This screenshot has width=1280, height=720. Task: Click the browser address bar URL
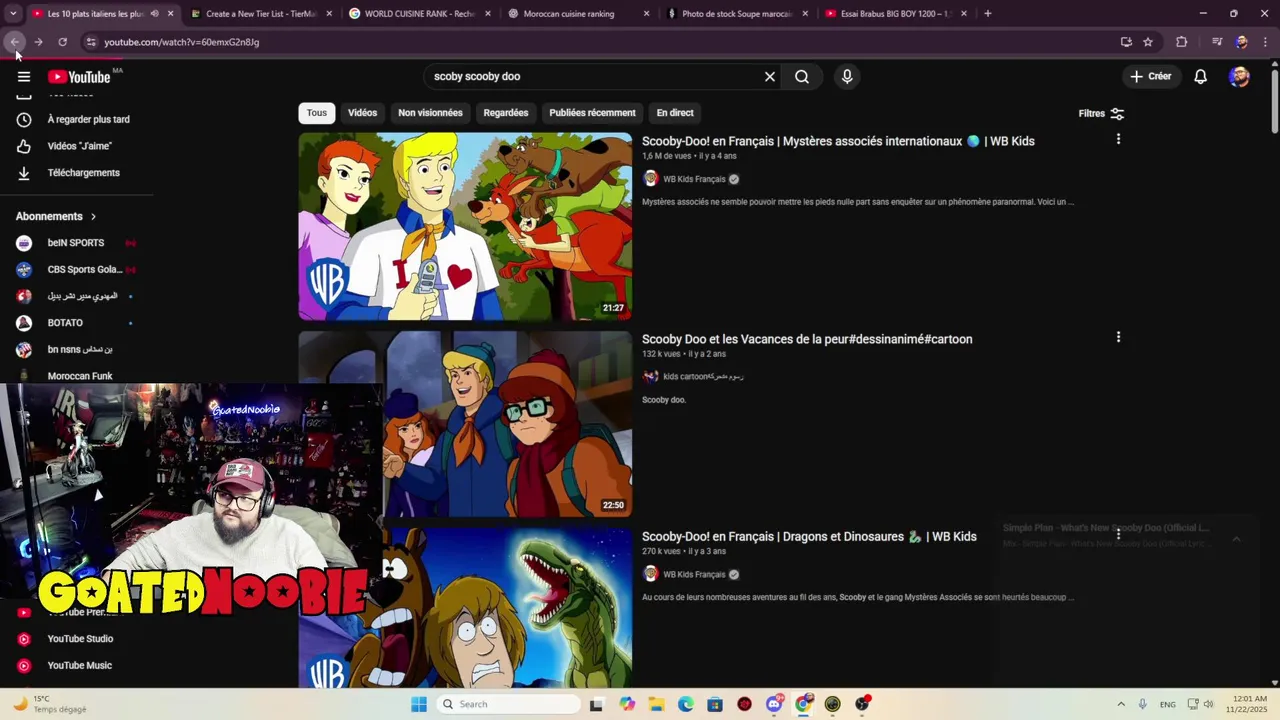182,42
